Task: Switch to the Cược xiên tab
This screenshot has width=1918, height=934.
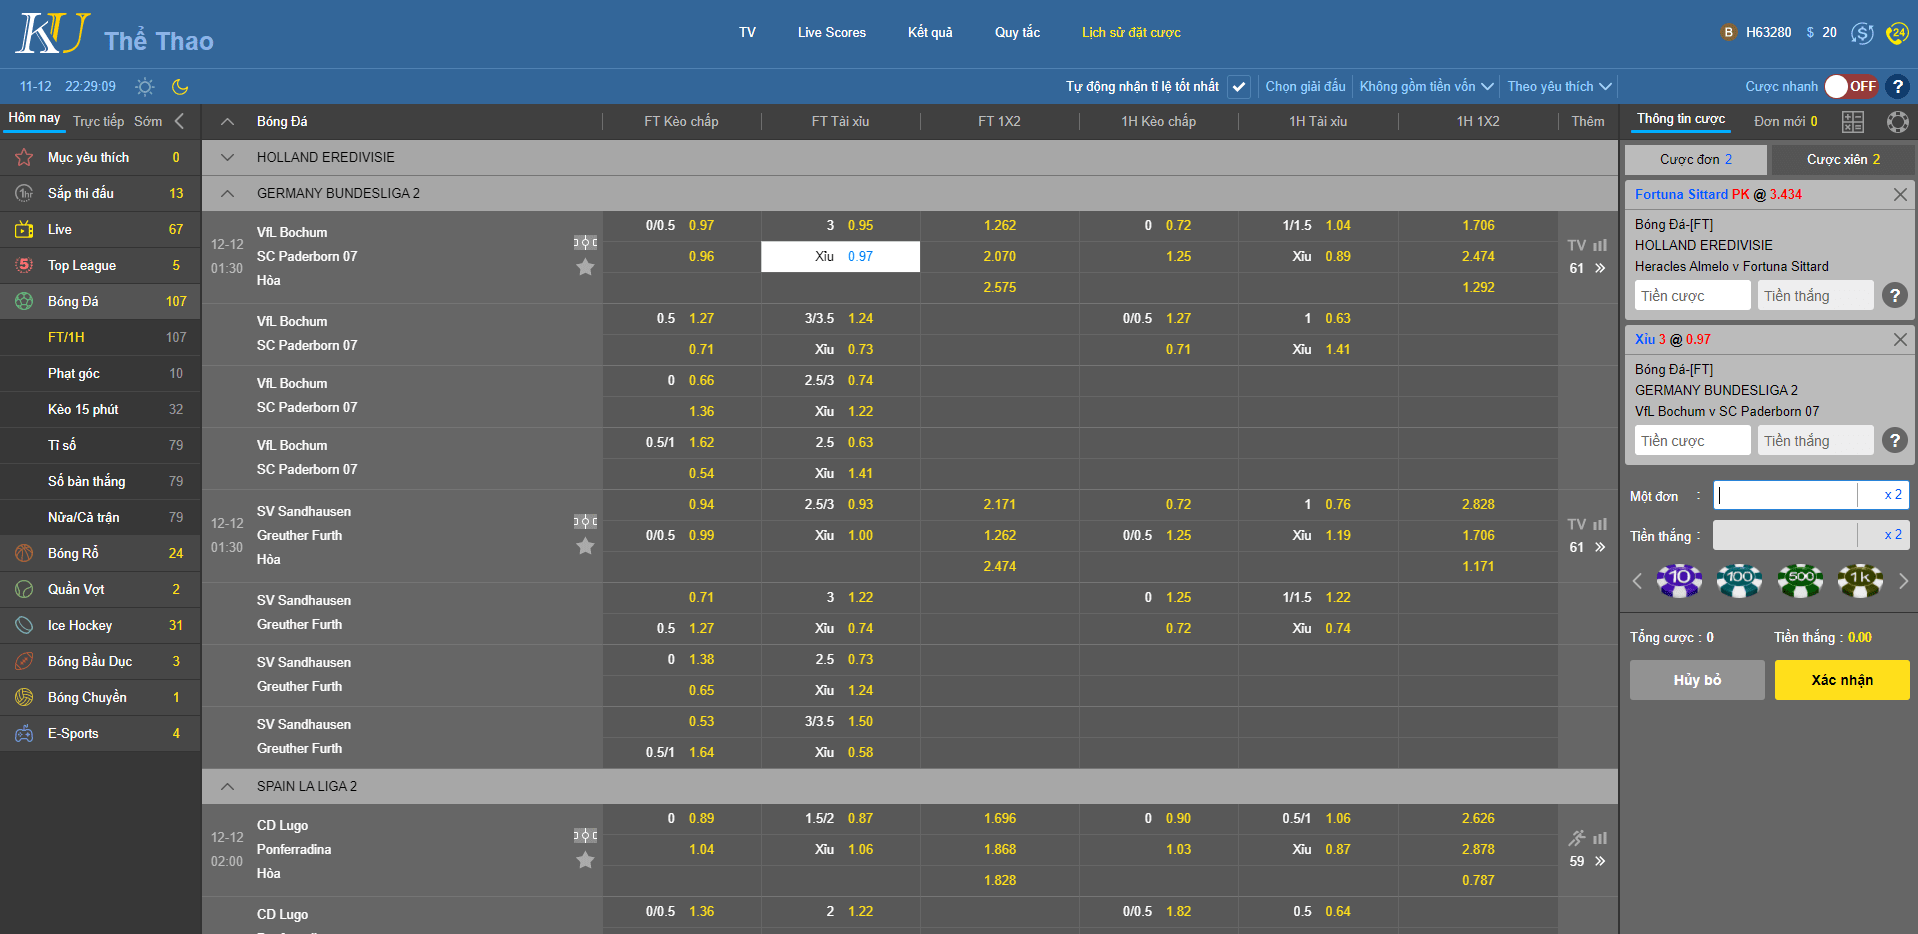Action: click(1842, 160)
